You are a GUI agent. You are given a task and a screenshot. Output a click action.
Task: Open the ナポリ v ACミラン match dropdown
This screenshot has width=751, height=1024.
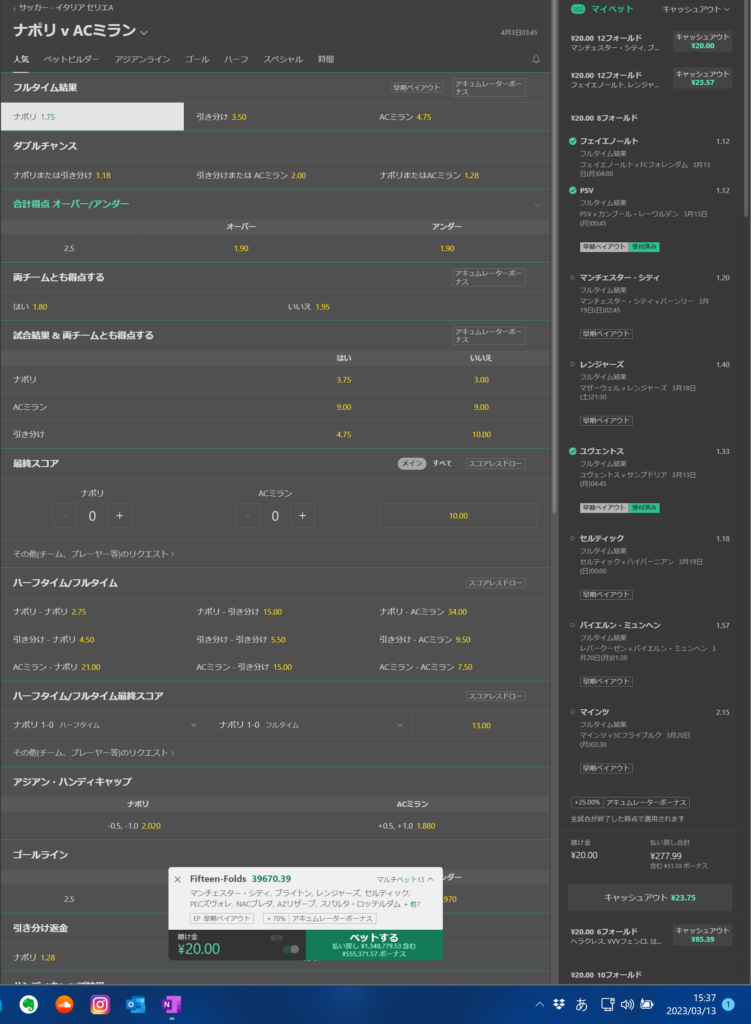tap(144, 32)
